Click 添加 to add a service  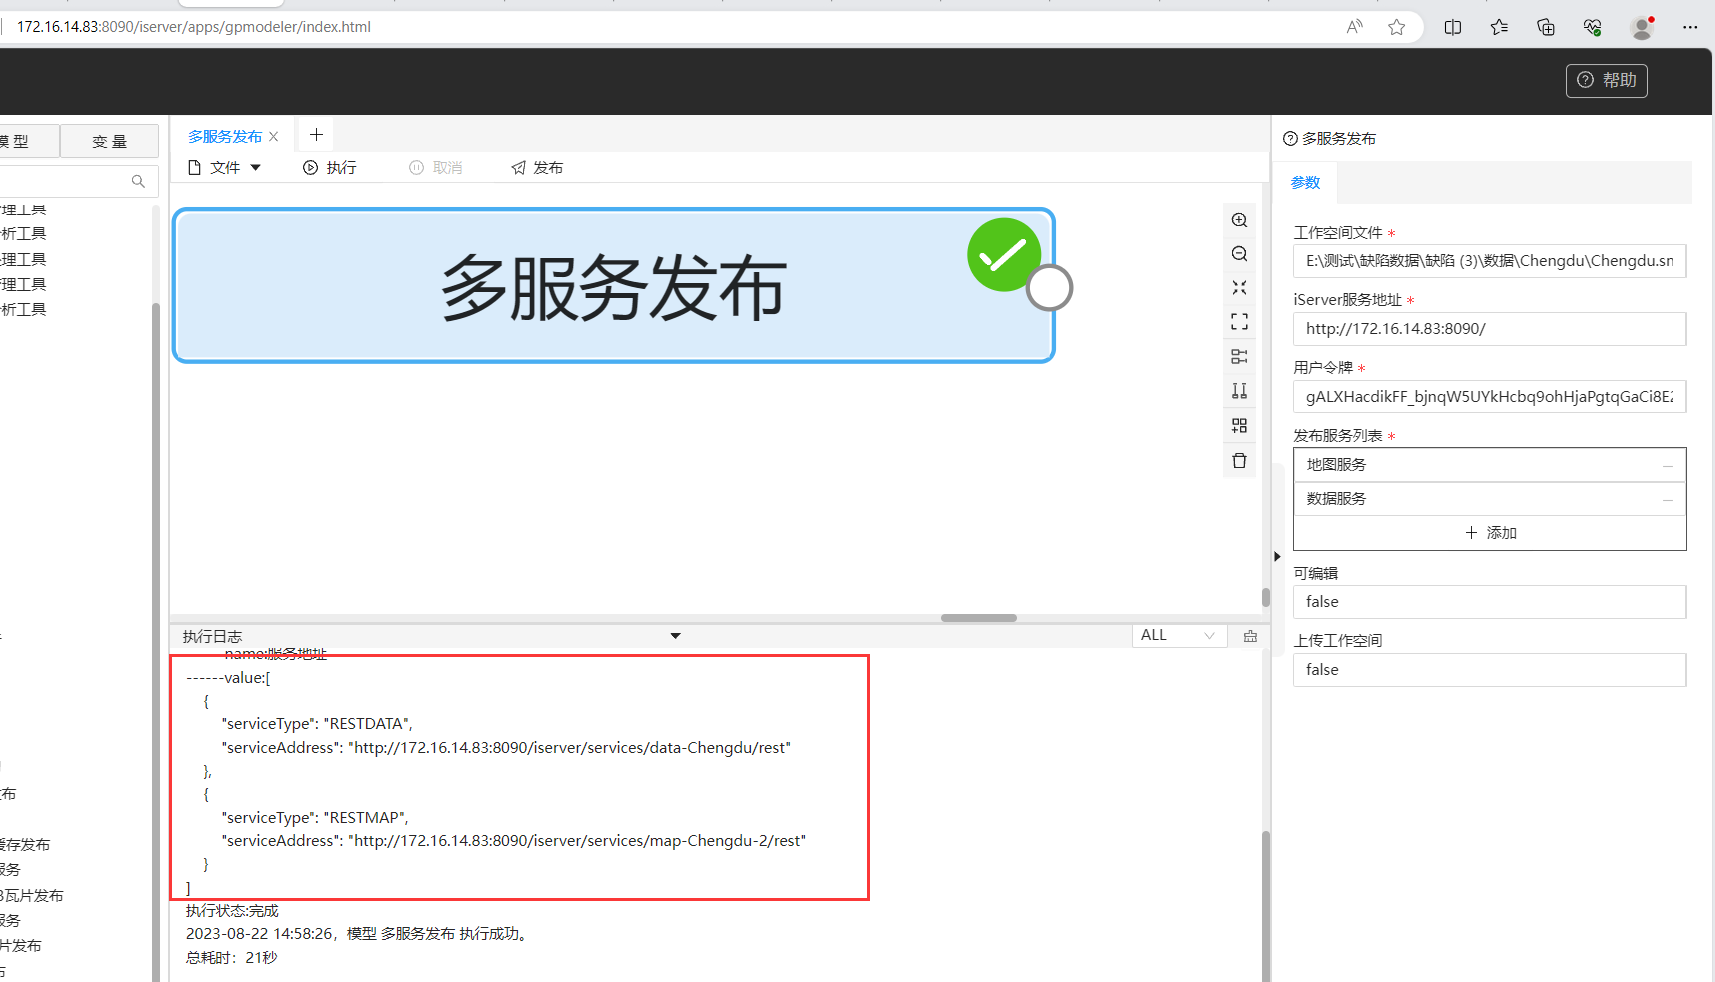pos(1490,533)
